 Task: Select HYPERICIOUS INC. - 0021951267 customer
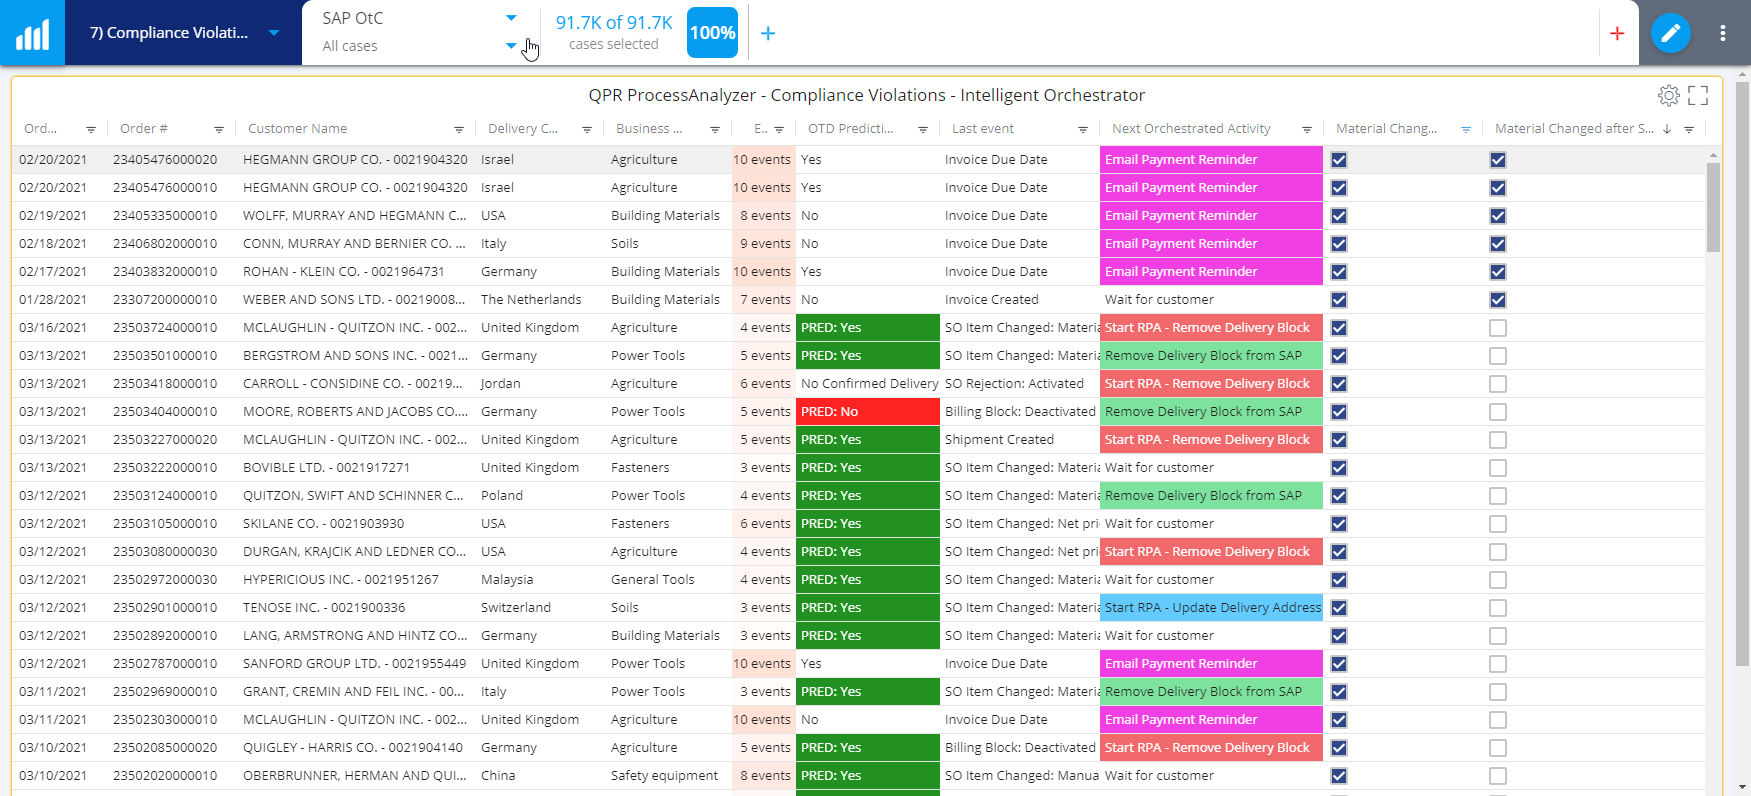(x=341, y=580)
